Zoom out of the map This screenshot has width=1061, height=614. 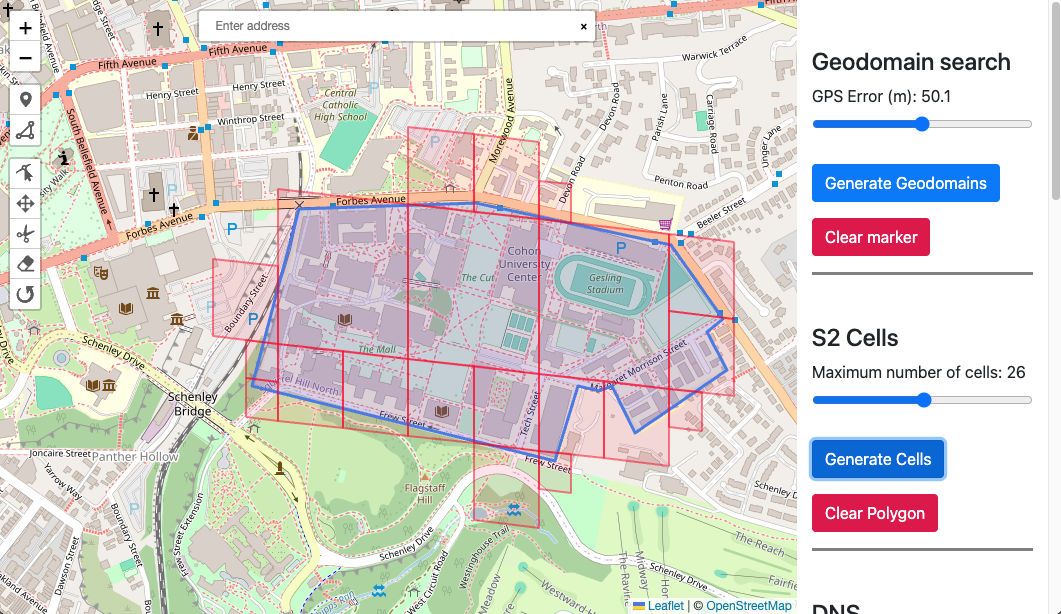point(25,58)
